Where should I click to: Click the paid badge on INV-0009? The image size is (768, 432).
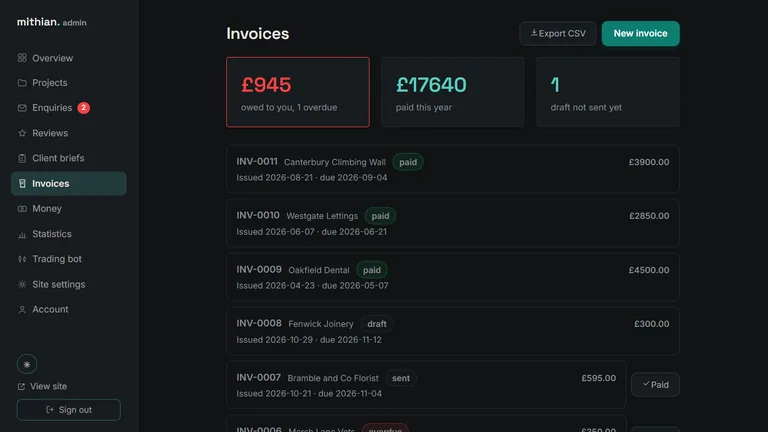[372, 270]
